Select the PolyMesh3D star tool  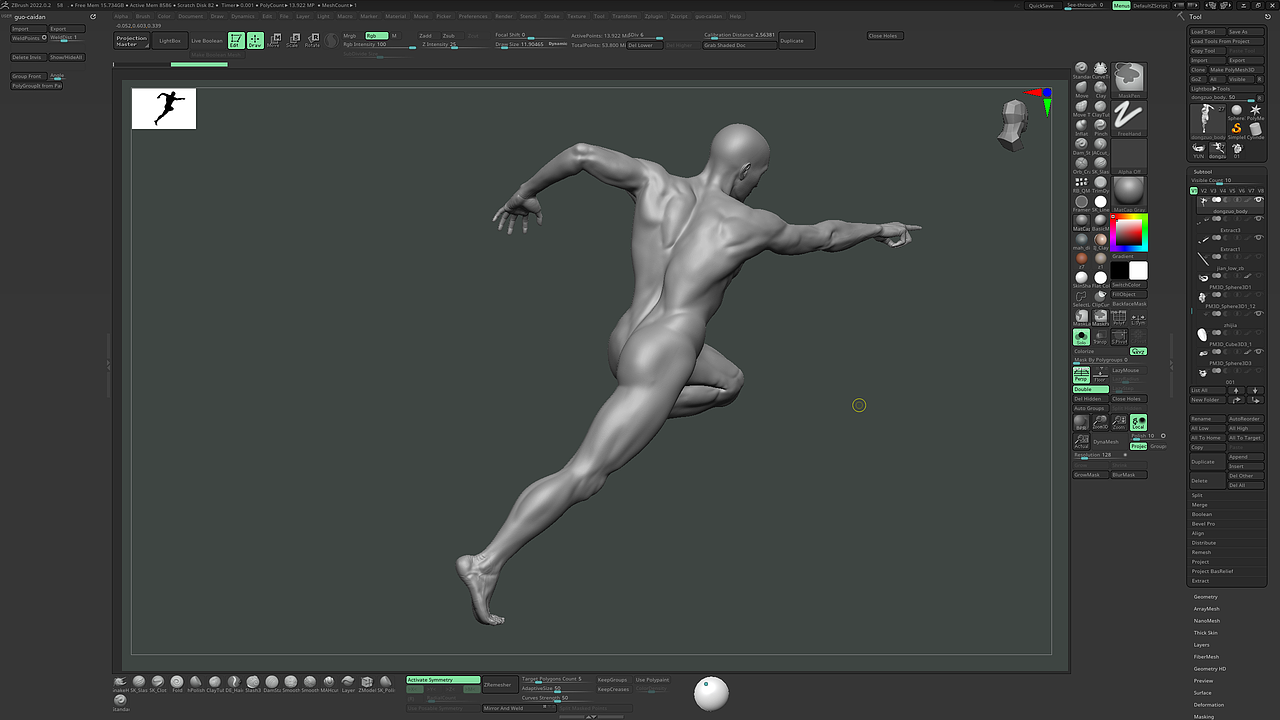click(x=1257, y=110)
